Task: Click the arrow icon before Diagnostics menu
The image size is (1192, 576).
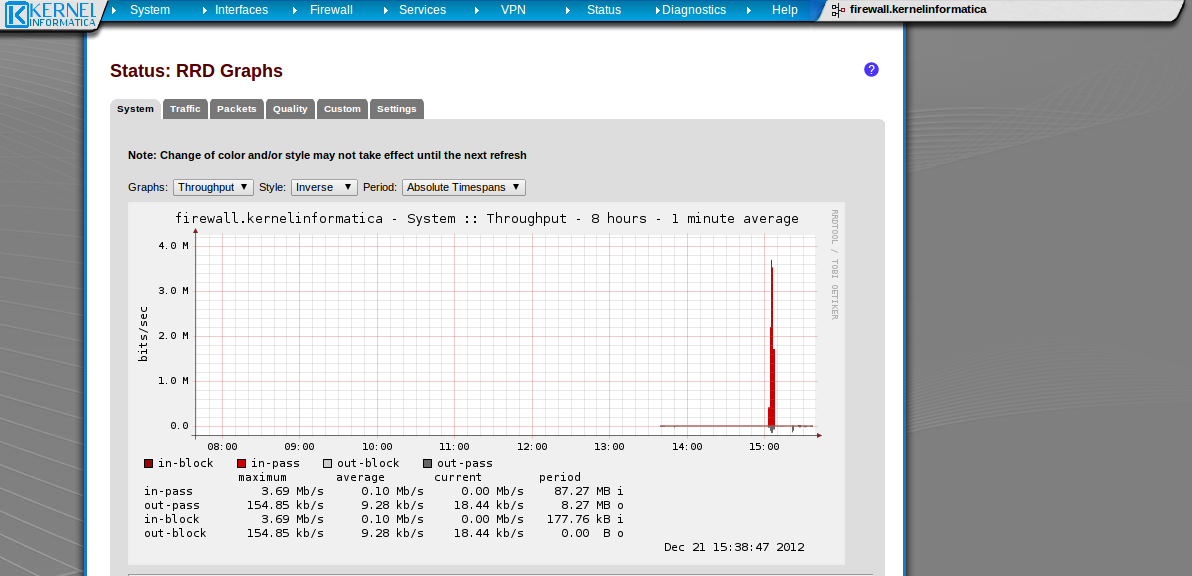Action: pos(658,11)
